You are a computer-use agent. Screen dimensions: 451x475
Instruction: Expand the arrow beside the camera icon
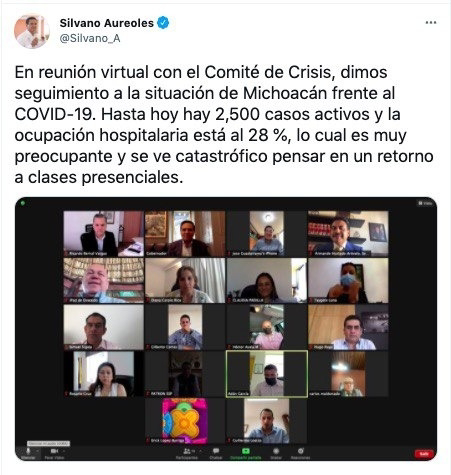63,451
